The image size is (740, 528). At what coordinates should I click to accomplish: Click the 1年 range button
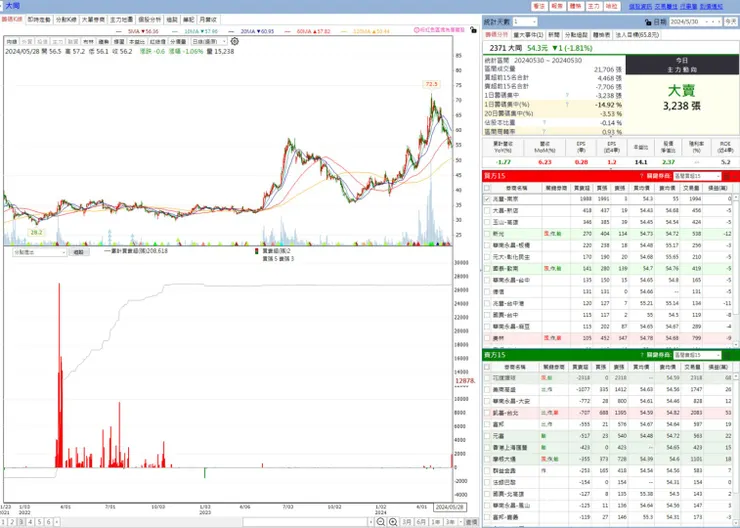coord(436,522)
